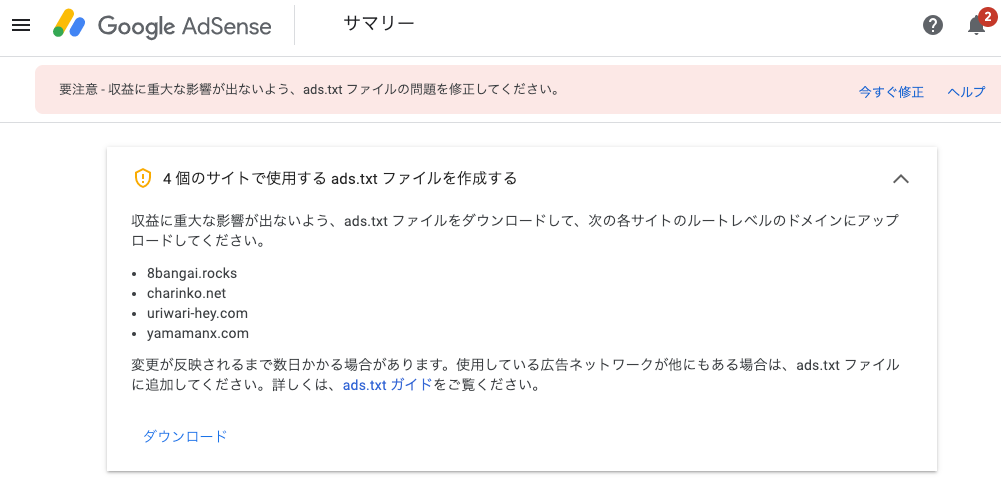Select the charinko.net list entry
Viewport: 1001px width, 496px height.
pos(186,294)
